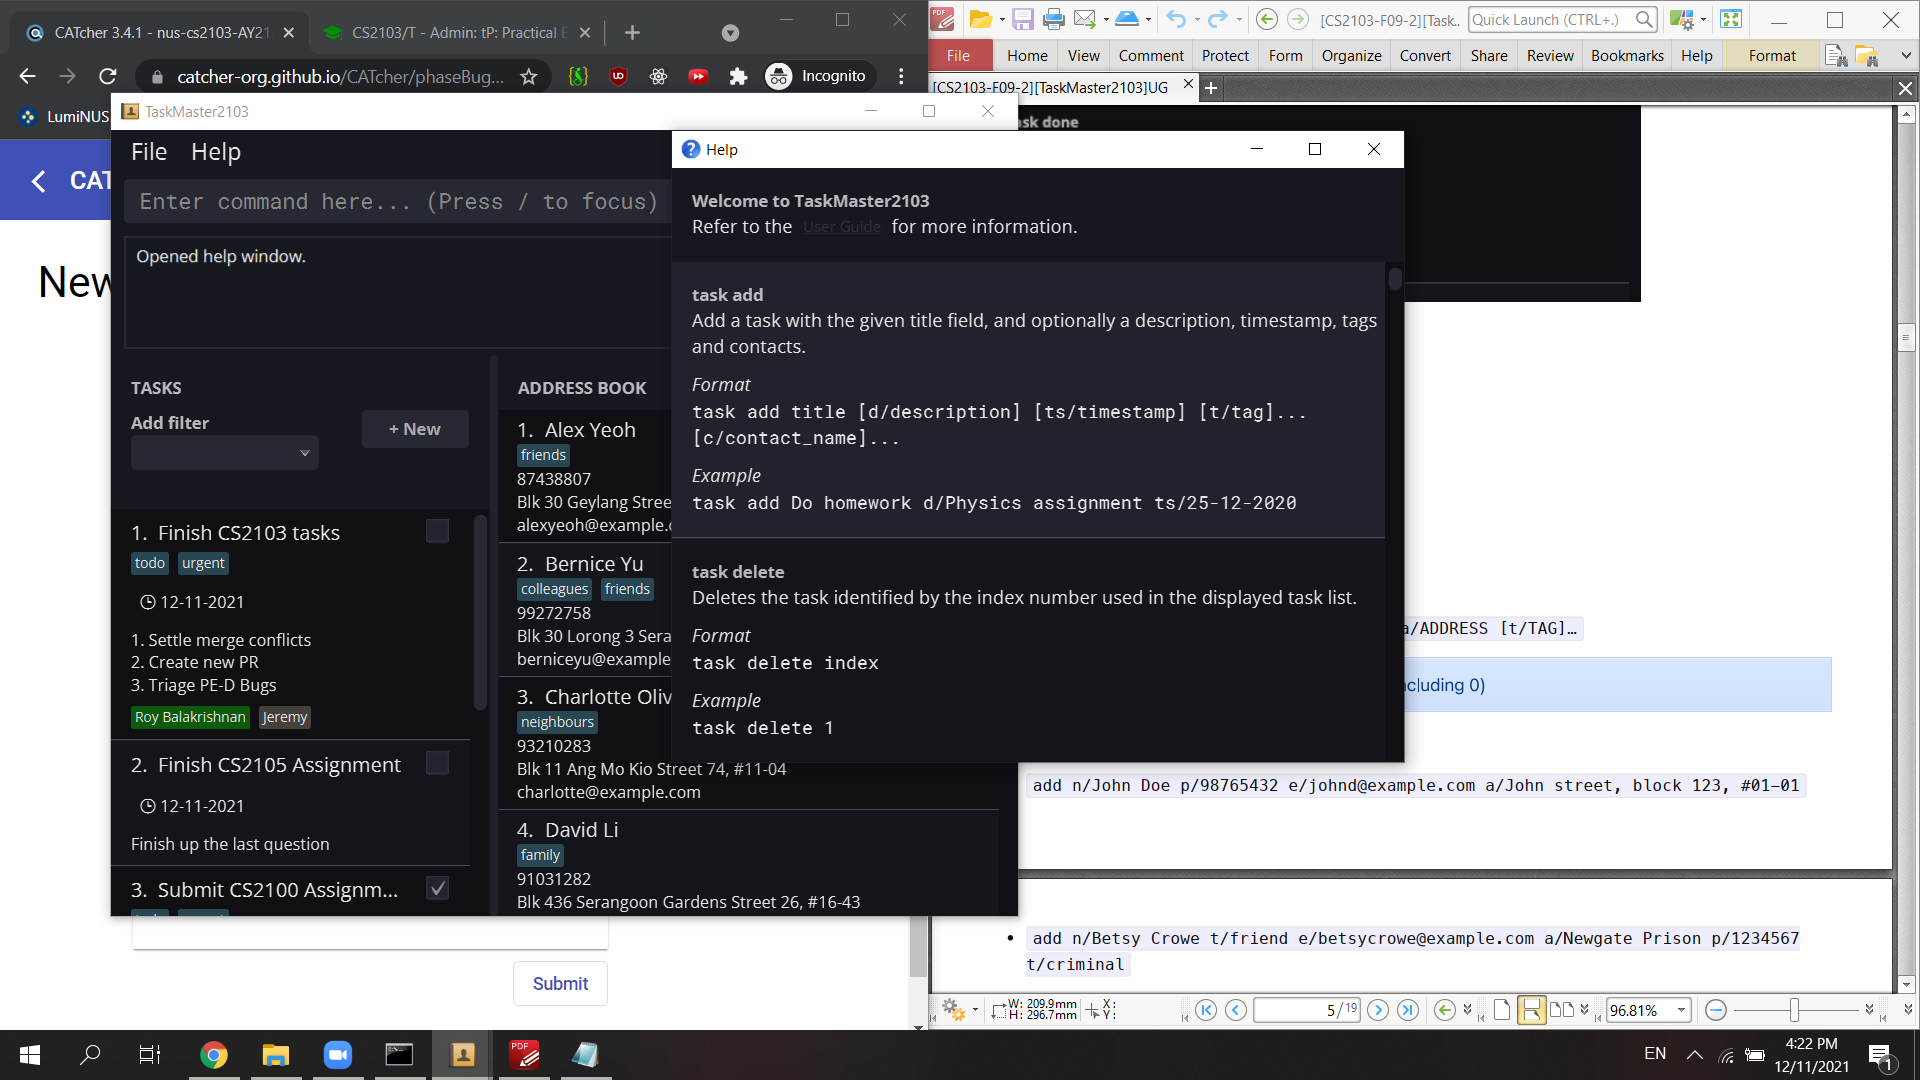The height and width of the screenshot is (1080, 1920).
Task: Click the Quick Launch search field
Action: (1562, 19)
